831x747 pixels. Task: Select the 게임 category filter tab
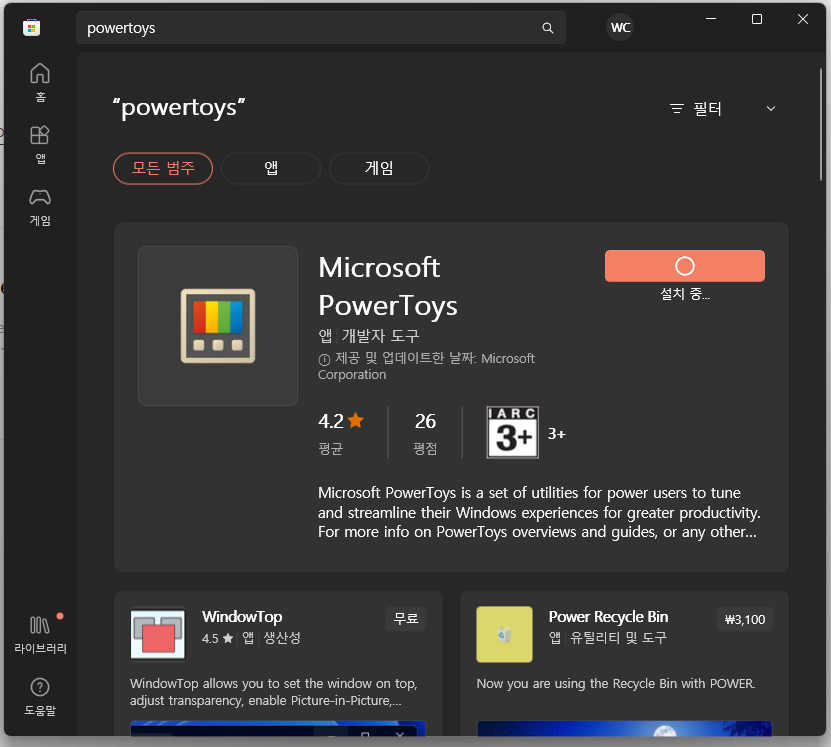point(378,168)
